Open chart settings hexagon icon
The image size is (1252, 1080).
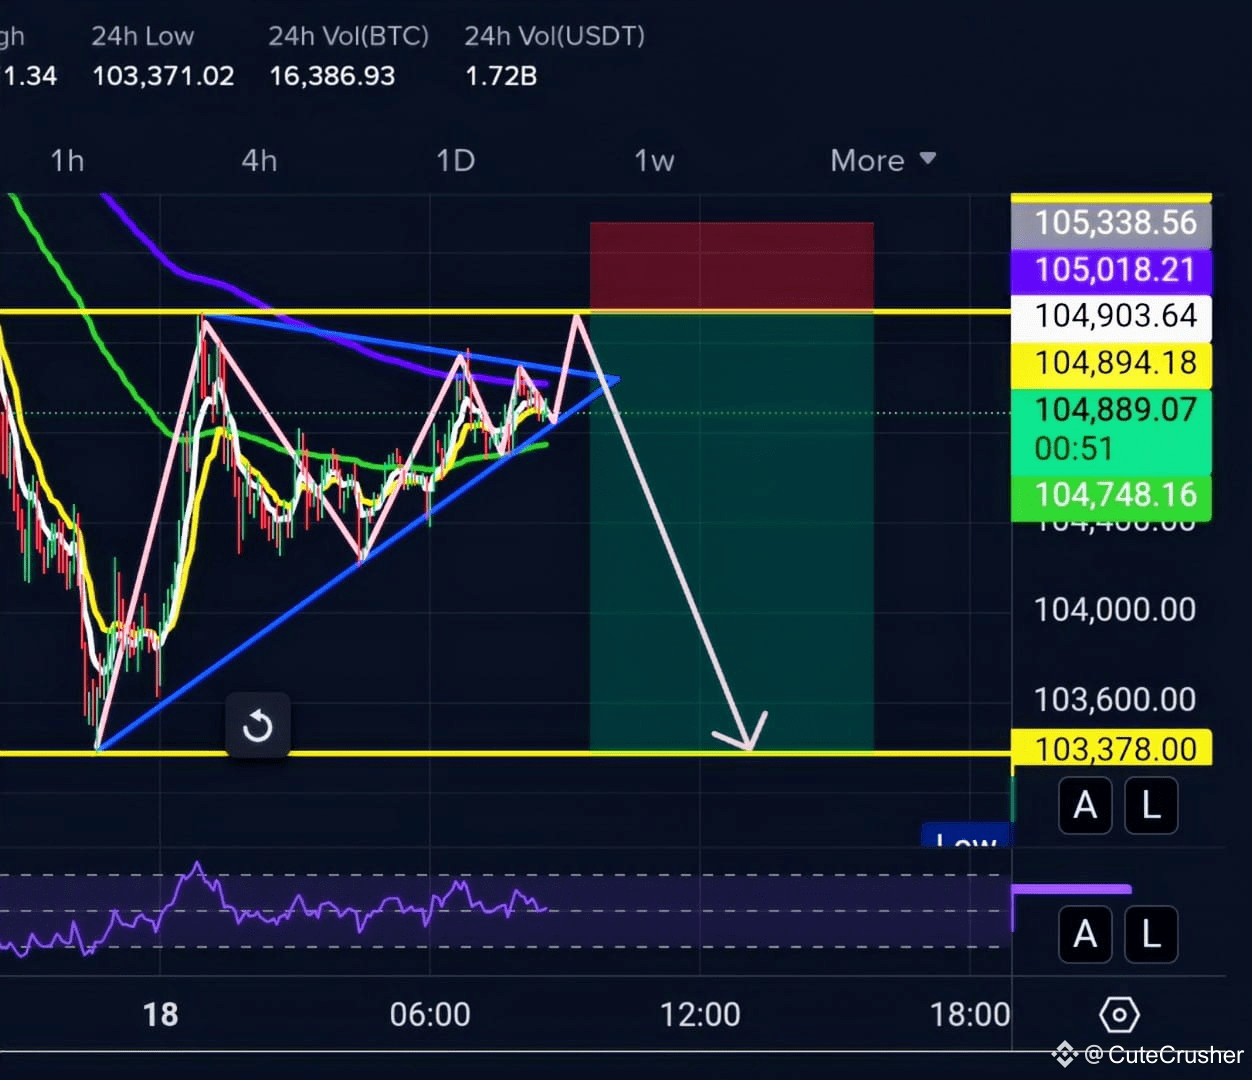pos(1119,1015)
